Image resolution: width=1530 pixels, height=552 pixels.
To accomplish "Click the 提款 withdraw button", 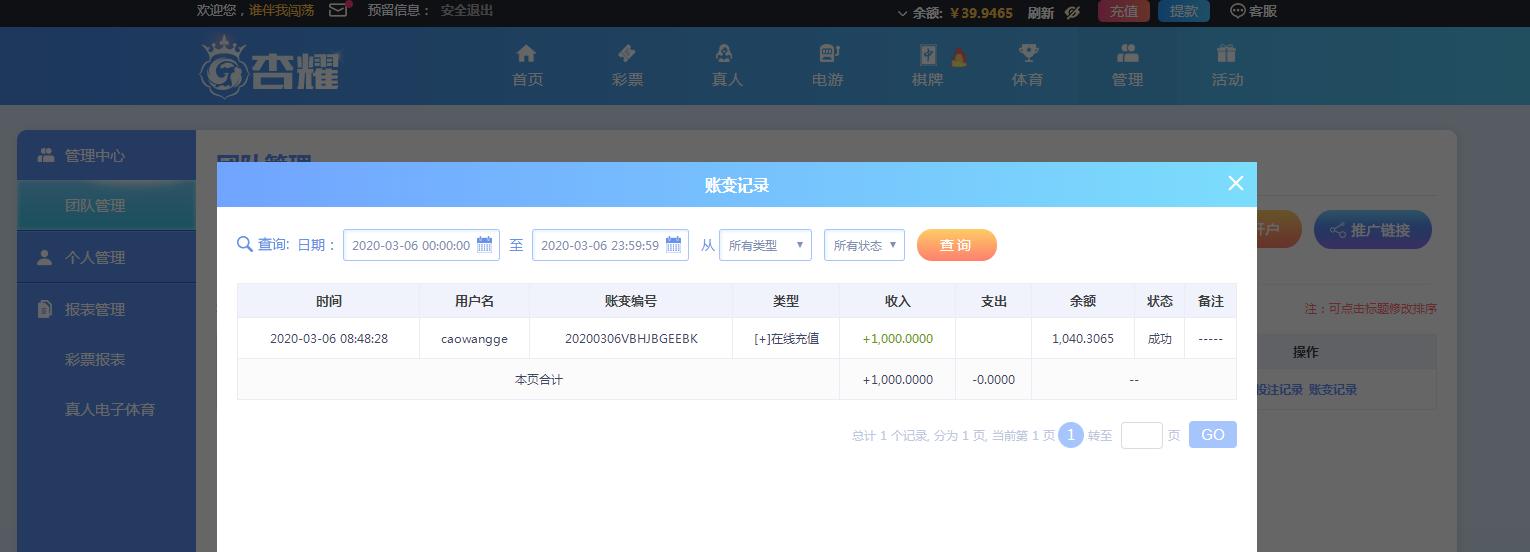I will pyautogui.click(x=1184, y=11).
